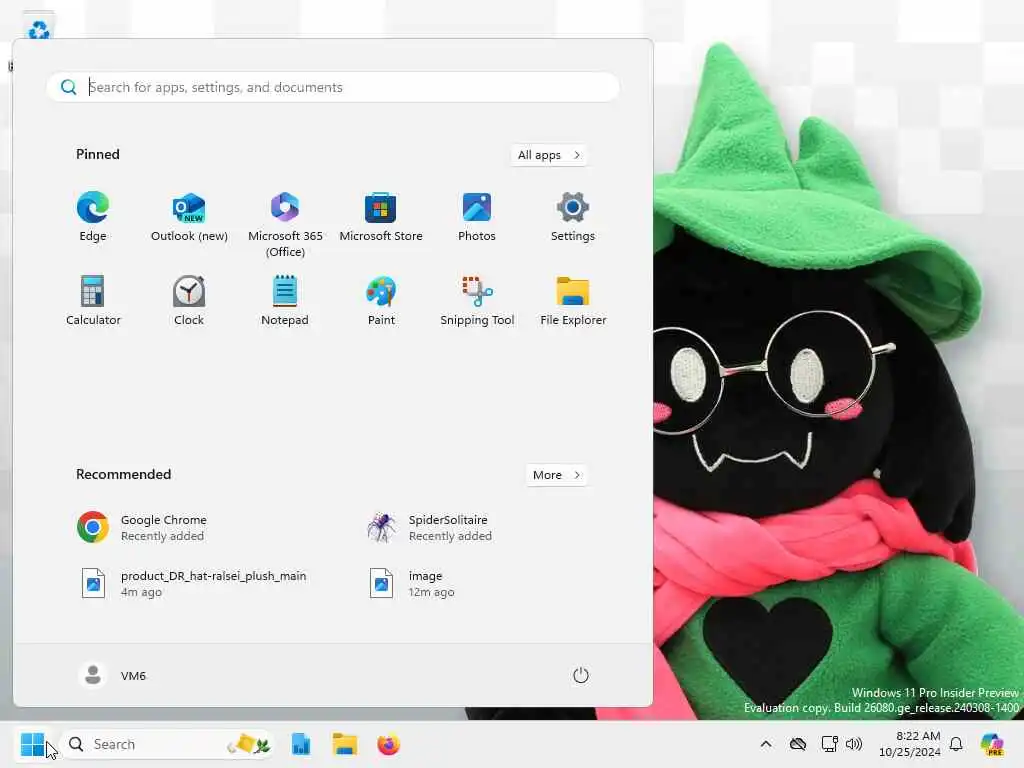Image resolution: width=1024 pixels, height=768 pixels.
Task: Open Notepad from pinned apps
Action: click(285, 301)
